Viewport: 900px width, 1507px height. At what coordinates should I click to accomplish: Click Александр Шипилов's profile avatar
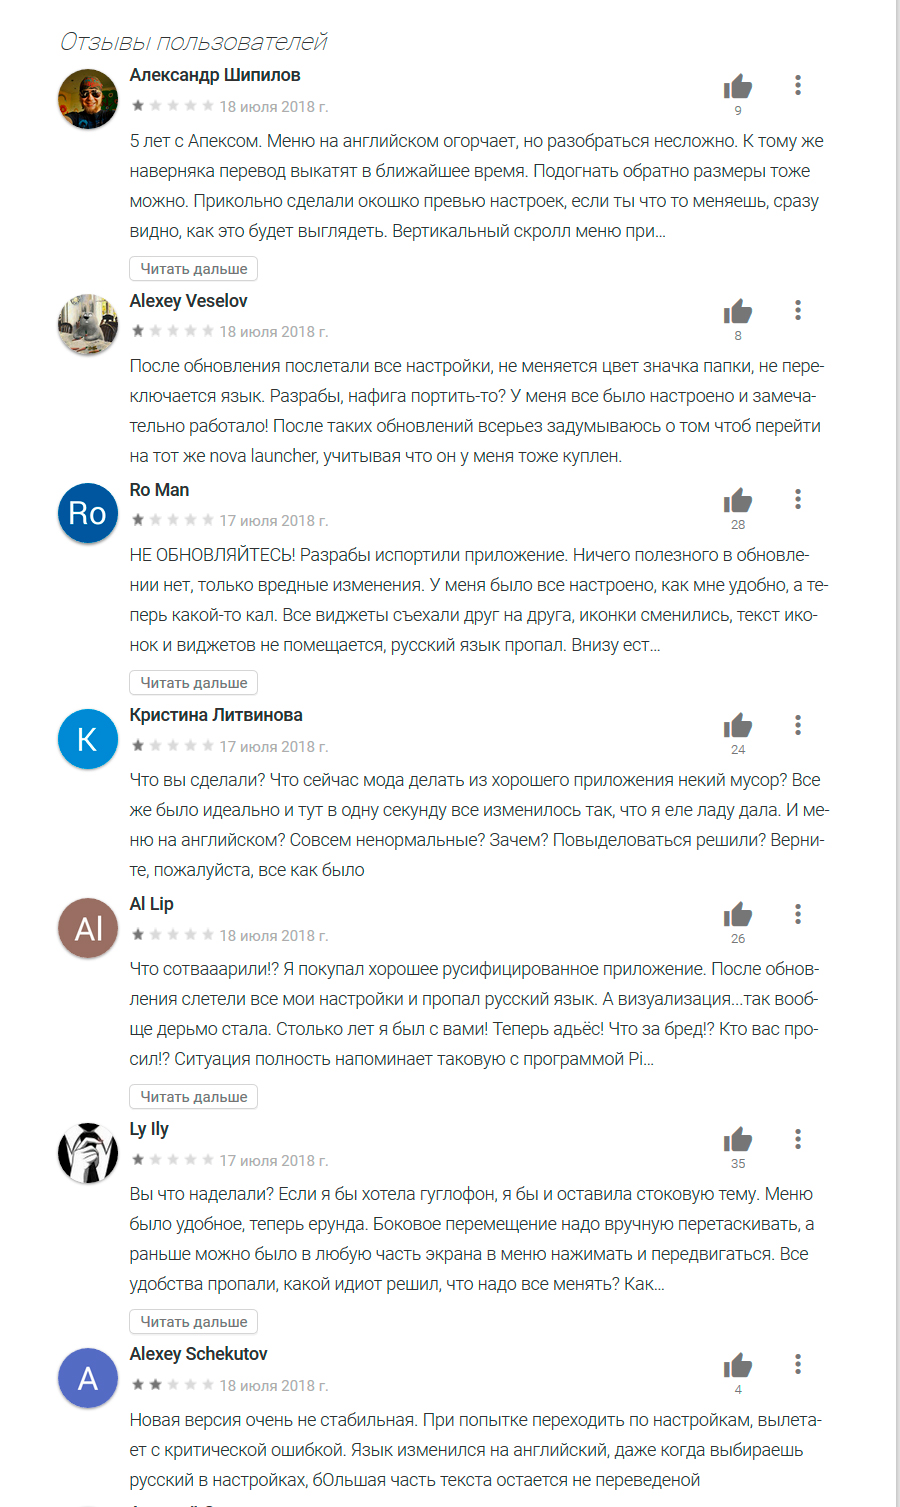point(88,99)
